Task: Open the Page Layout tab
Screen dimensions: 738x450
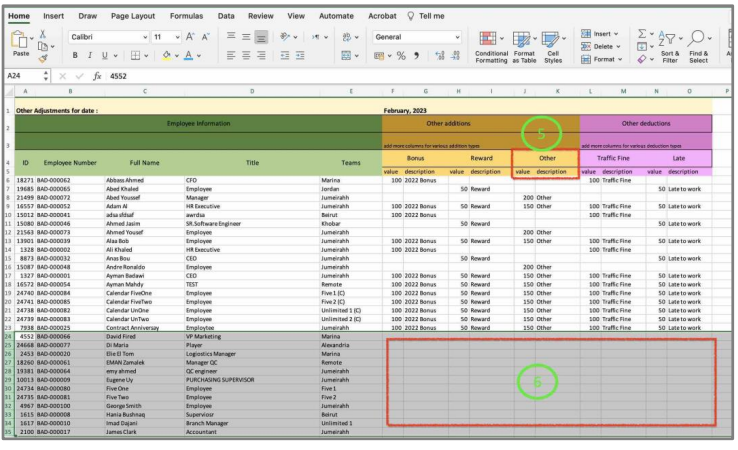Action: 133,16
